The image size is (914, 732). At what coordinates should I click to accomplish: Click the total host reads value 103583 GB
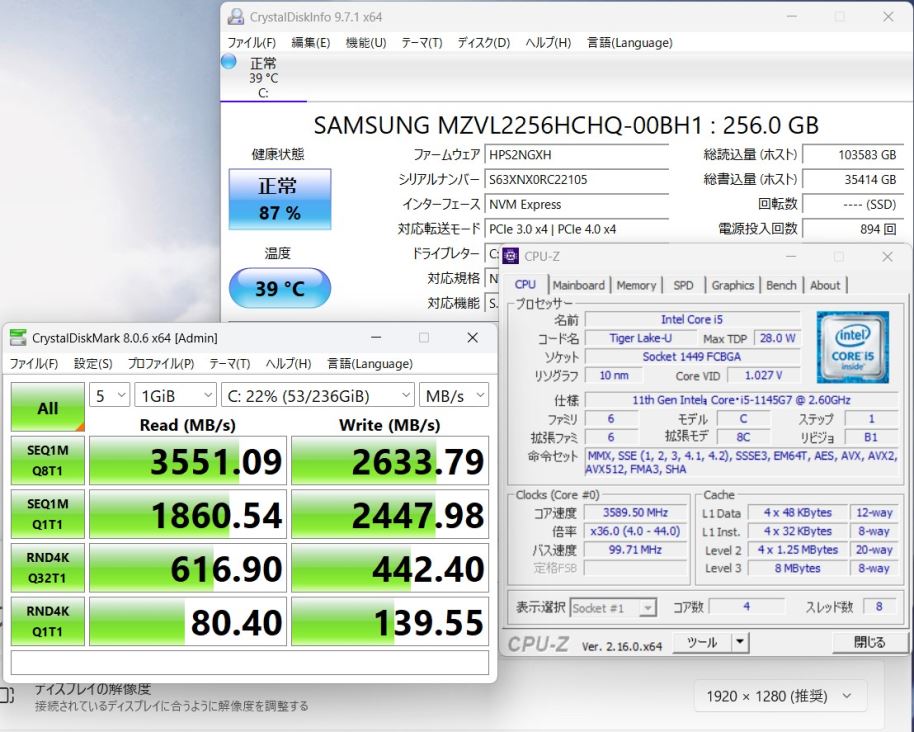[853, 154]
